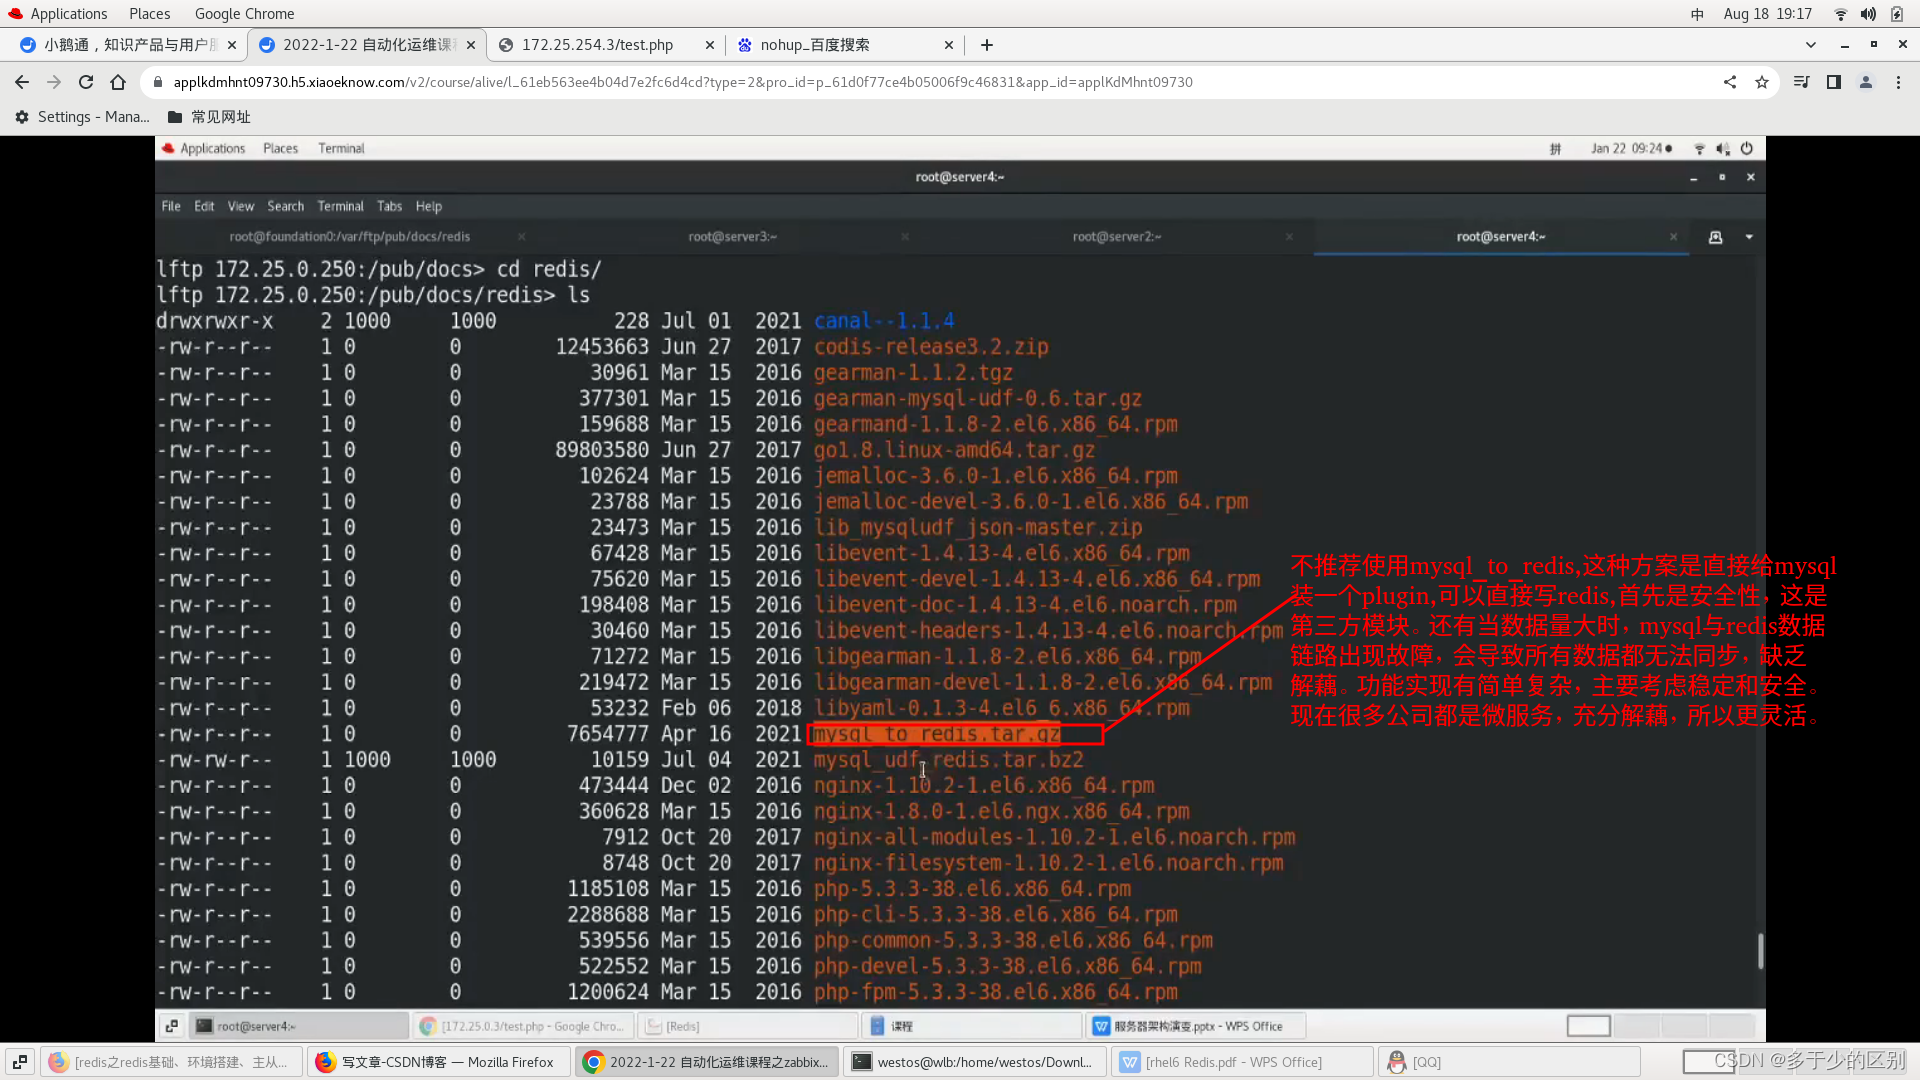Screen dimensions: 1920x1080
Task: Close the 小鹅通 tab
Action: [232, 45]
